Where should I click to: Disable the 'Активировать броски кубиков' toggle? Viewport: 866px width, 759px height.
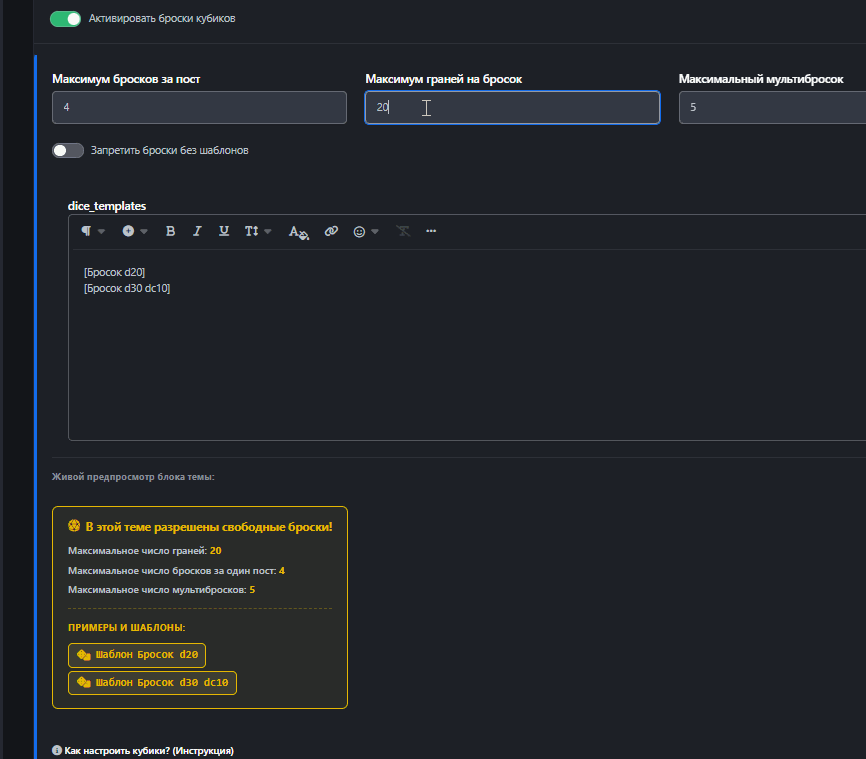pyautogui.click(x=65, y=18)
